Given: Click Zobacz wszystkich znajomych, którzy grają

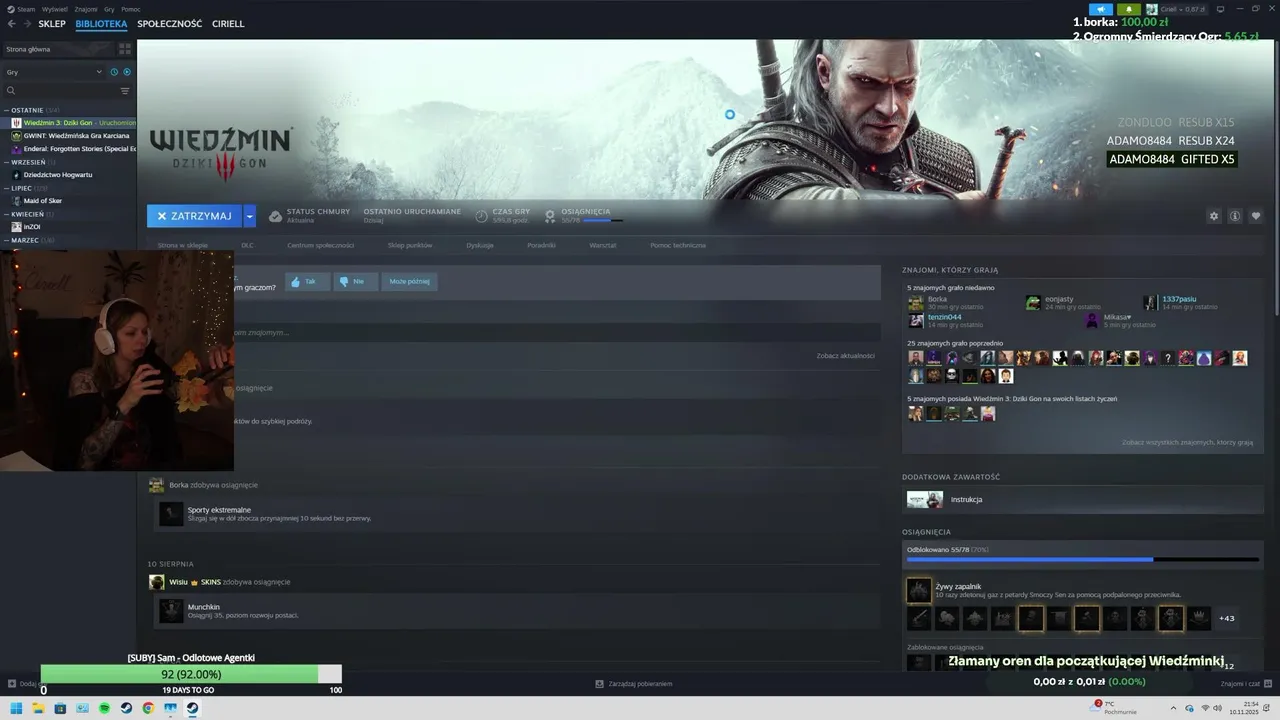Looking at the screenshot, I should [1187, 442].
